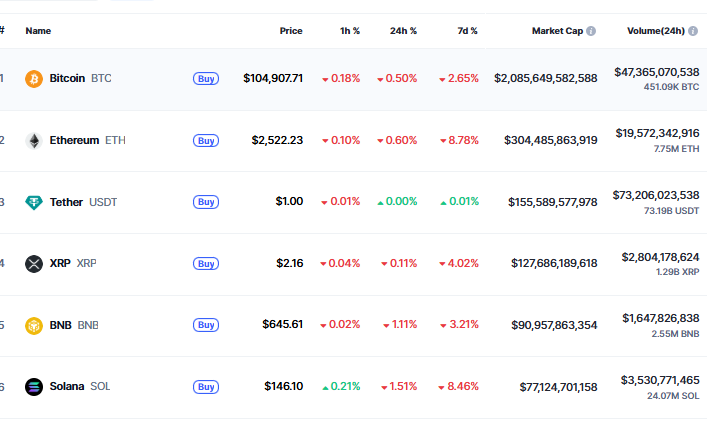Sort table by Price column header

291,31
